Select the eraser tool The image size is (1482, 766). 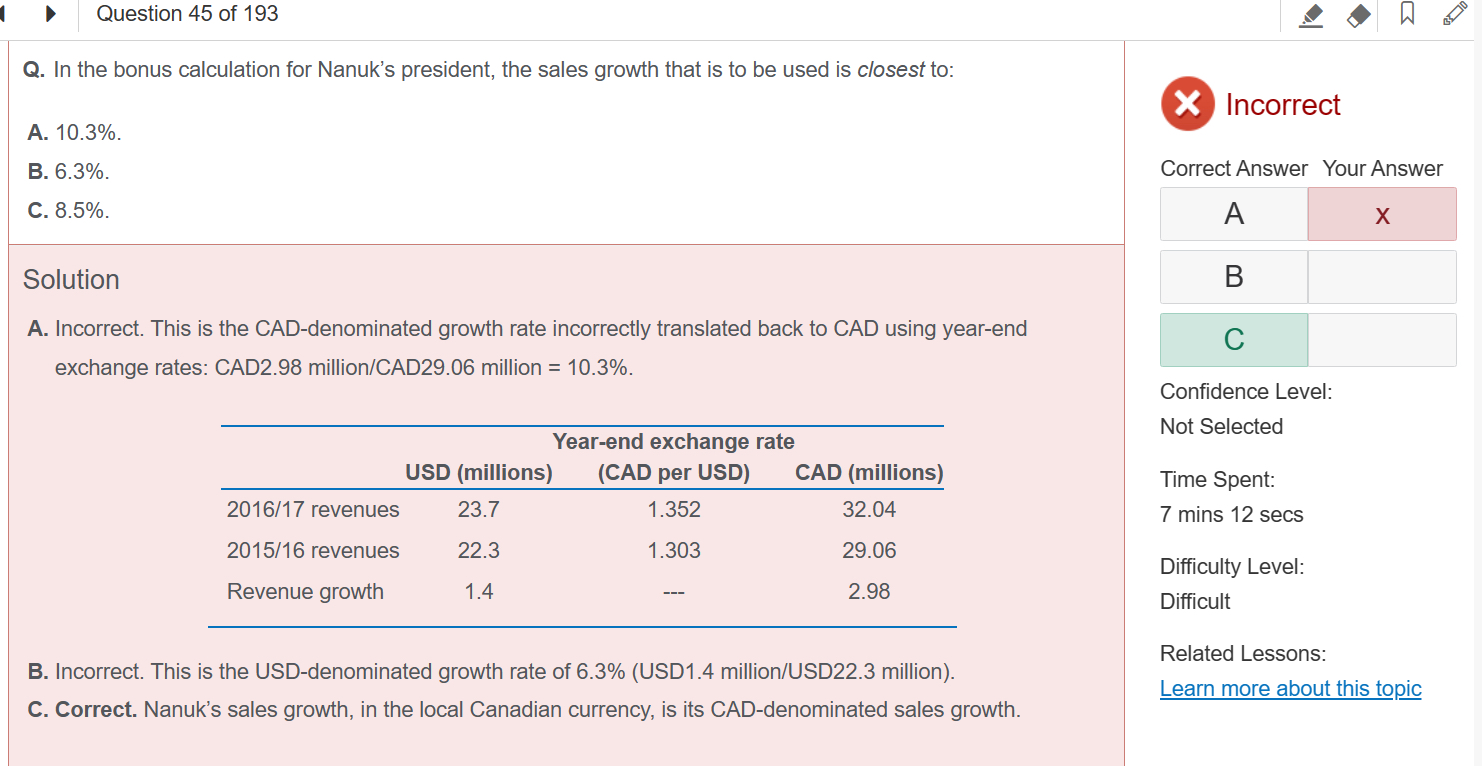pos(1358,15)
